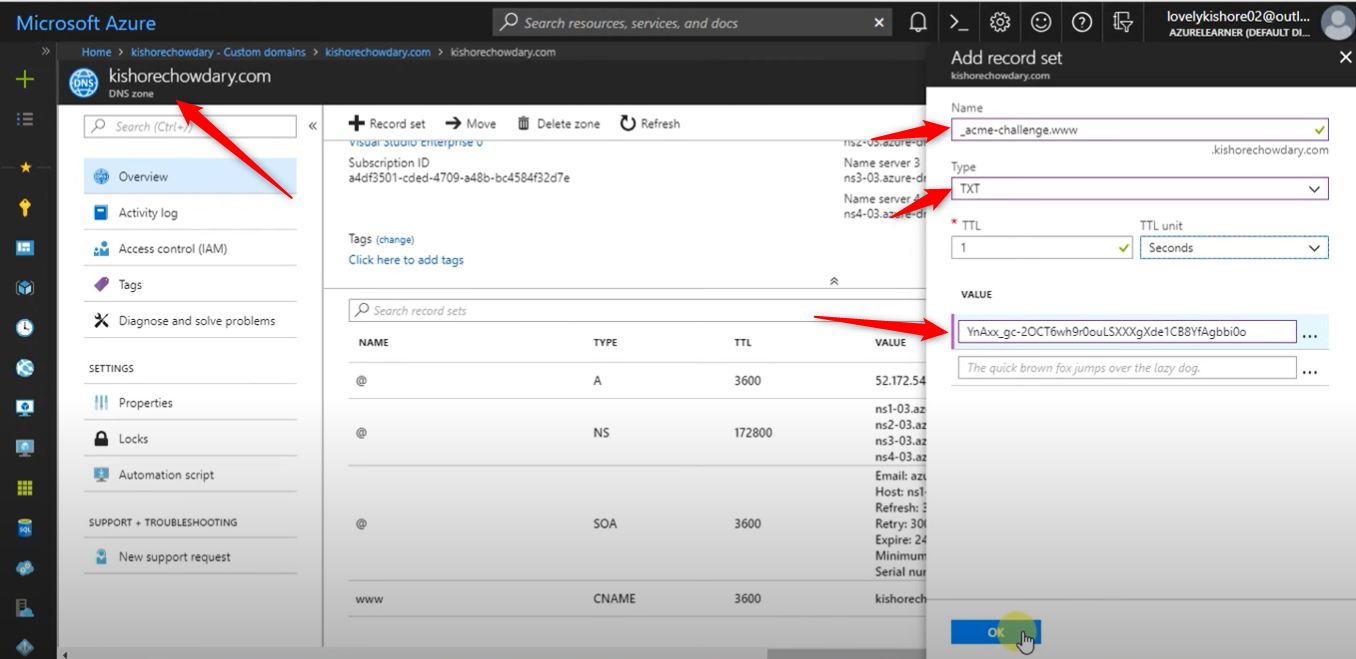Refresh the DNS zone view
The image size is (1356, 659).
pyautogui.click(x=650, y=123)
